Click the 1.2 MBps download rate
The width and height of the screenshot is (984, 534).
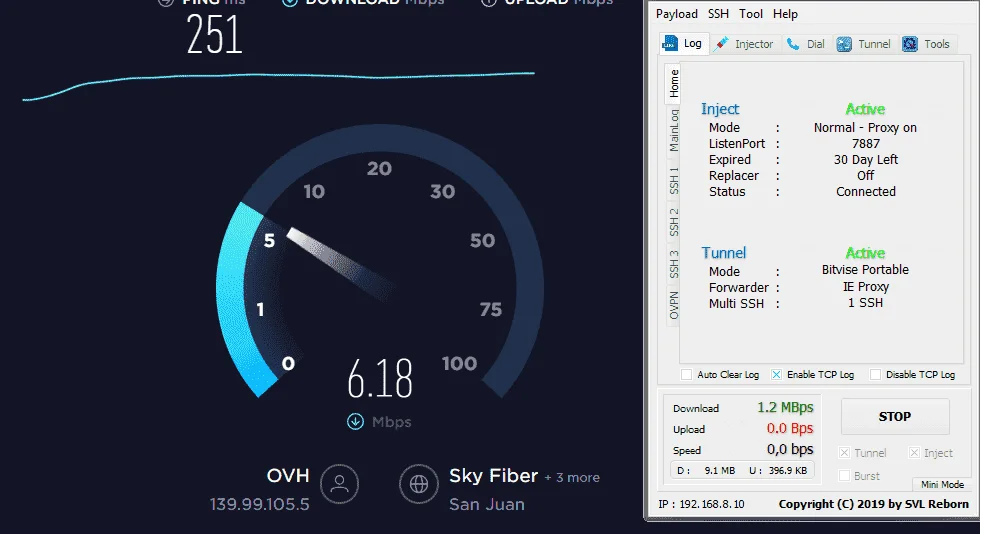pyautogui.click(x=785, y=408)
